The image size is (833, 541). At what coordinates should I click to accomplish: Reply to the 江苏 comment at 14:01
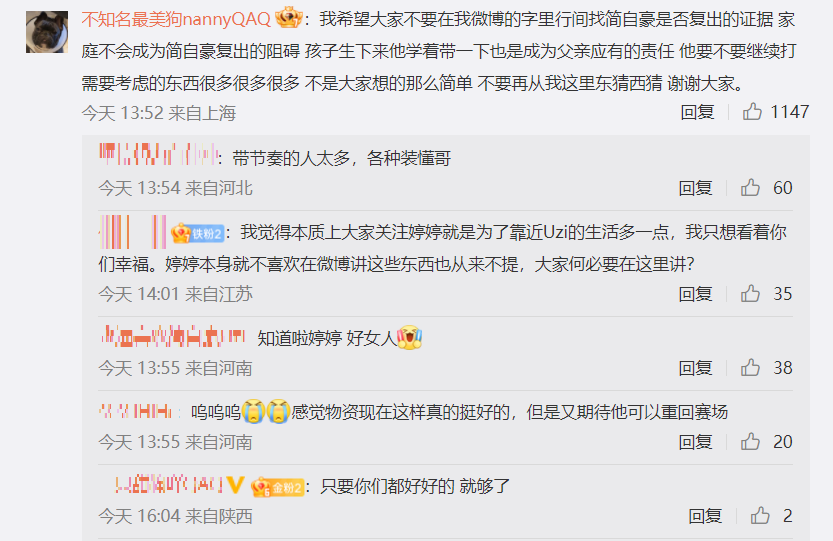(x=695, y=294)
